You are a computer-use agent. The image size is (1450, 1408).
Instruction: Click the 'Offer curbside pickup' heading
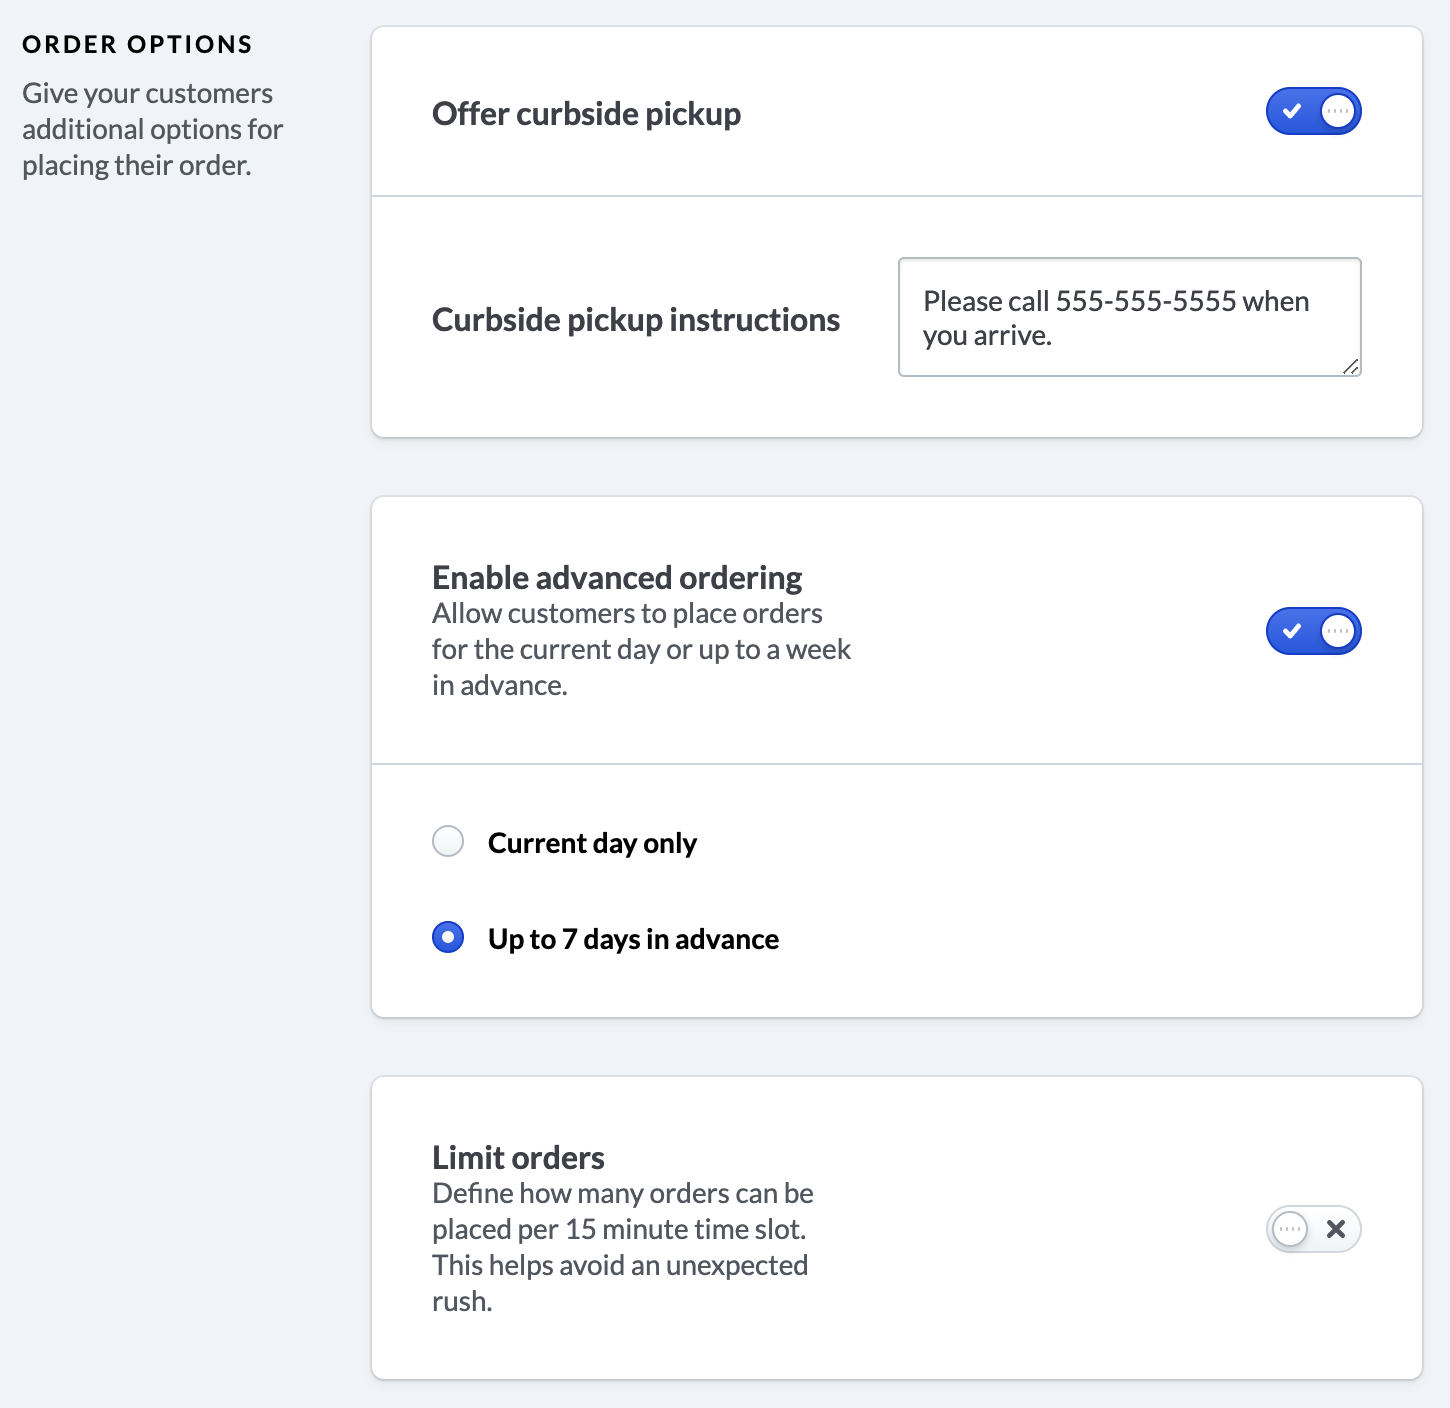(586, 114)
